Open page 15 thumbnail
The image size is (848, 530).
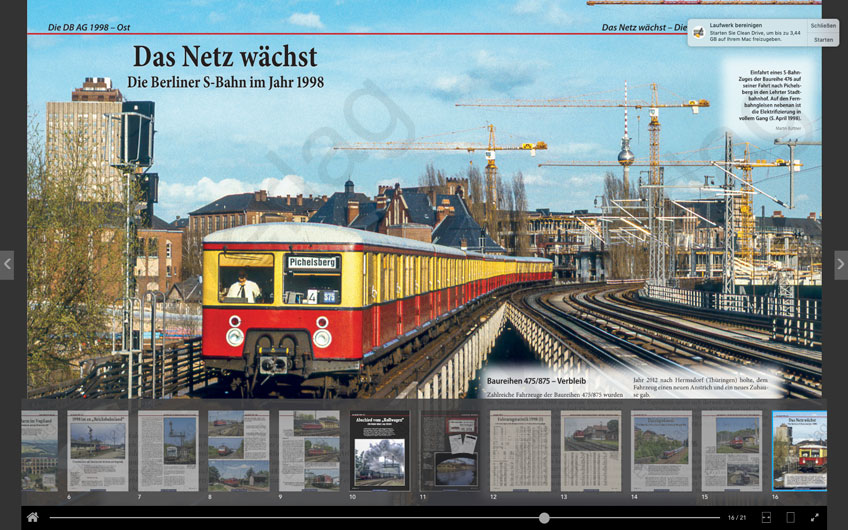(732, 450)
